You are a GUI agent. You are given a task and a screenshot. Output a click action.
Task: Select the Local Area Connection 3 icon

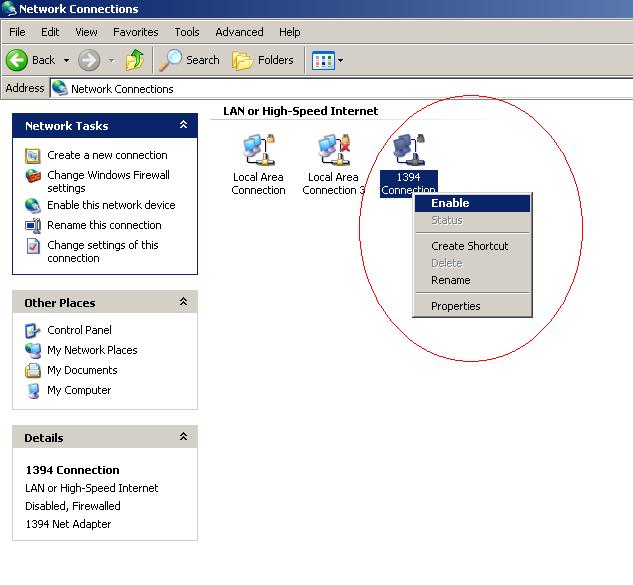point(330,151)
